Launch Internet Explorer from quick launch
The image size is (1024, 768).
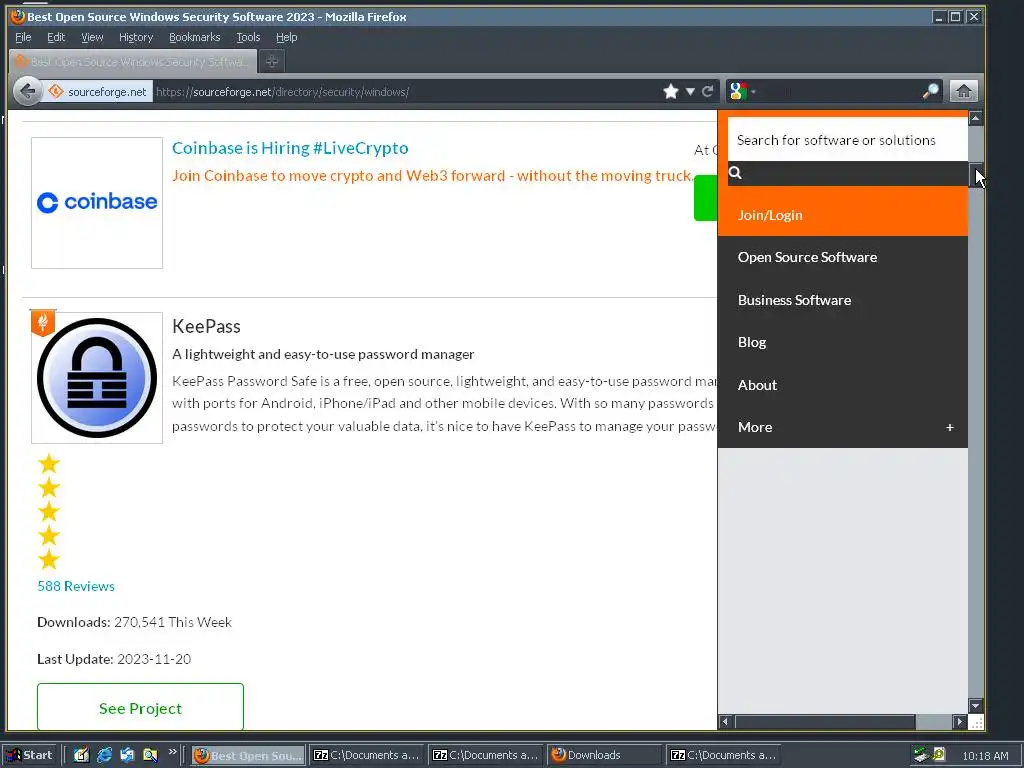(x=104, y=755)
